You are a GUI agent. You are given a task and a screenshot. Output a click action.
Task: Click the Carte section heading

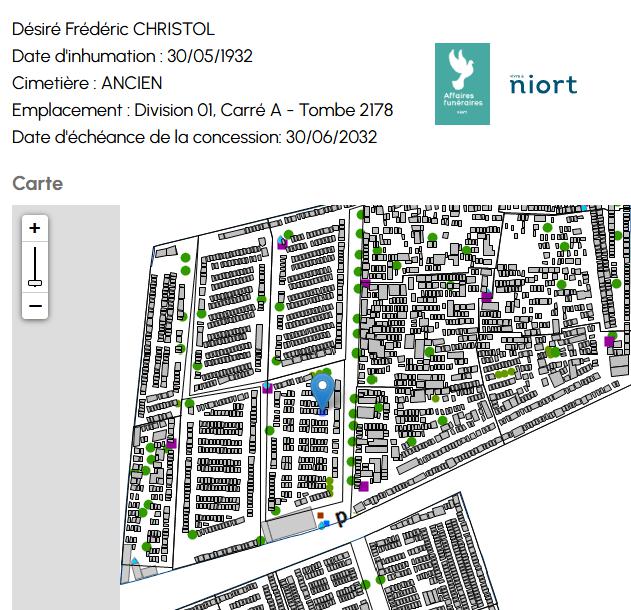click(x=37, y=184)
